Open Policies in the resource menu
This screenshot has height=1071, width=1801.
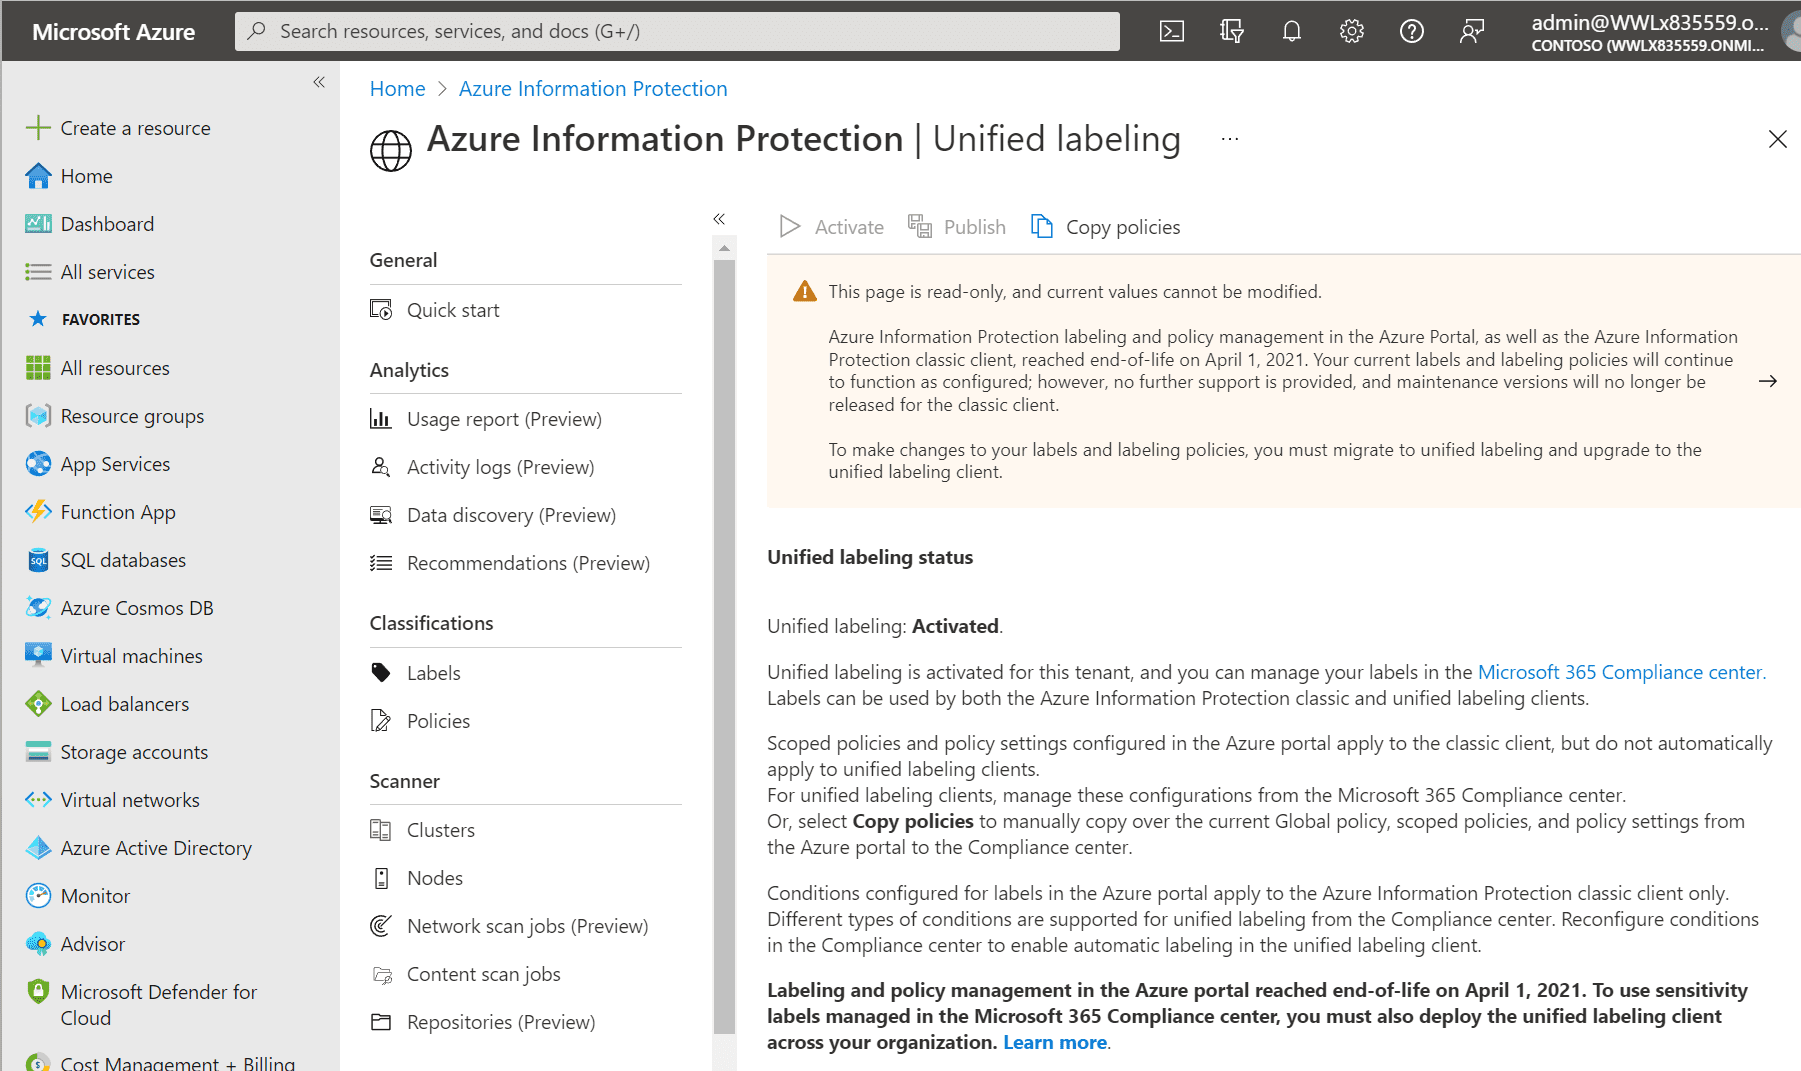coord(438,721)
